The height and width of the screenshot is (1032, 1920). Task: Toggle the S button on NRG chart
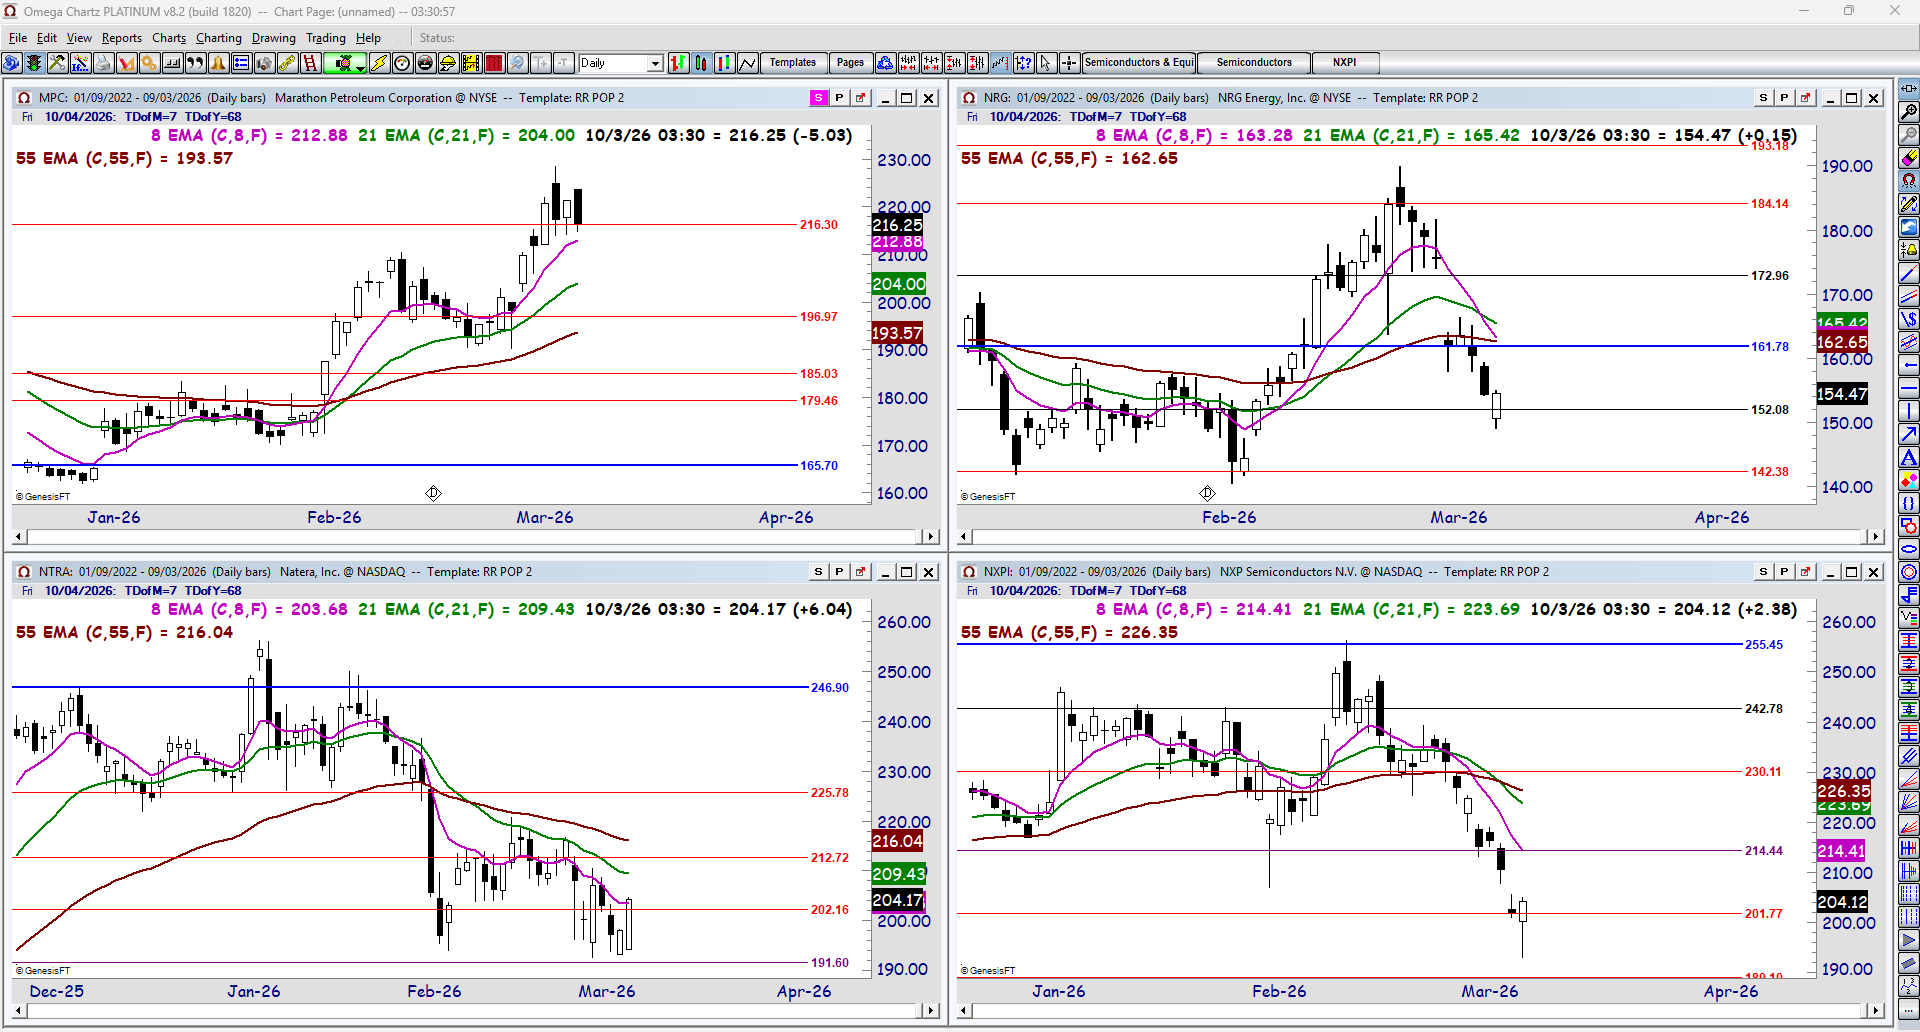point(1763,98)
